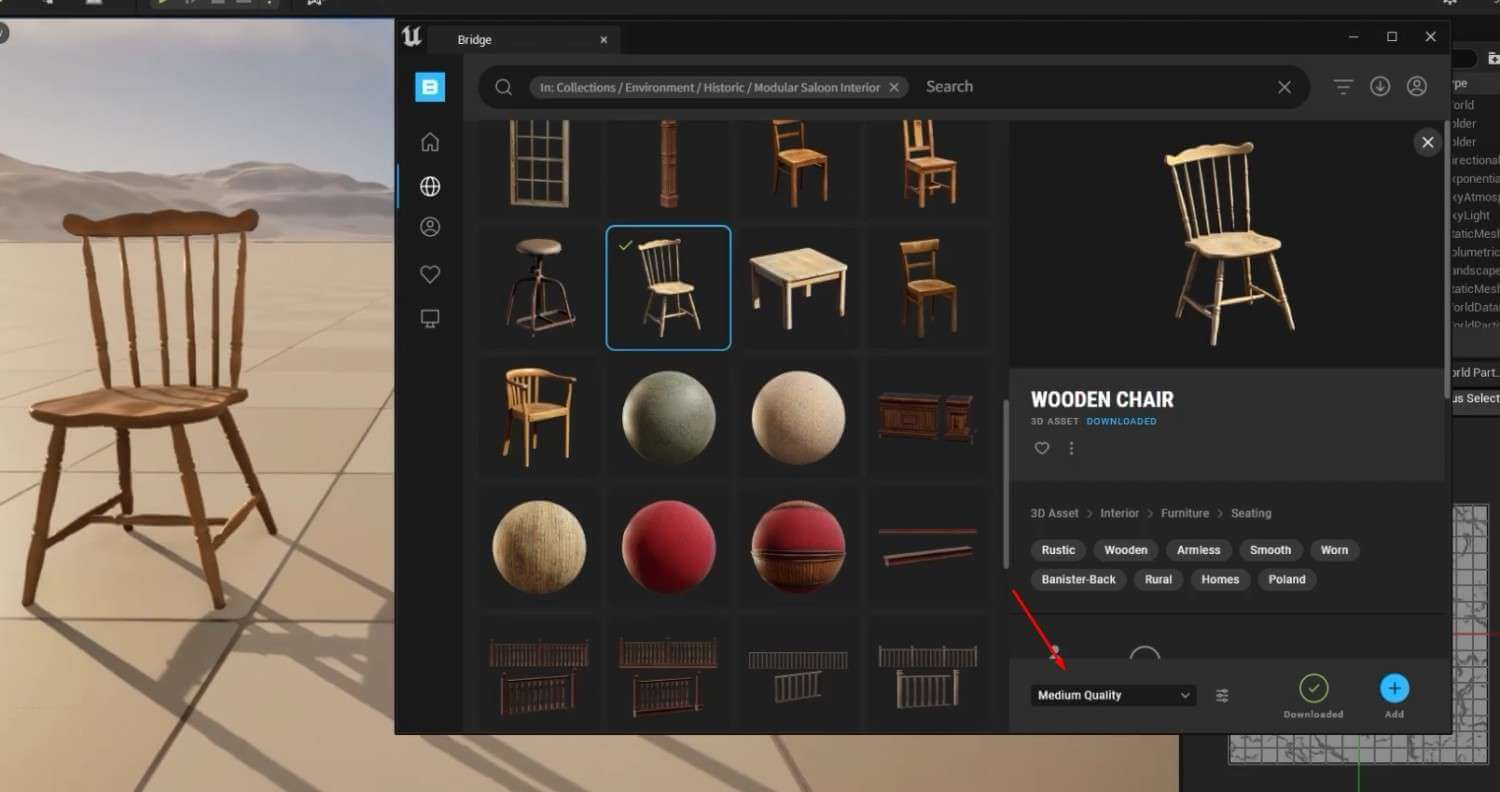Screen dimensions: 1500x792
Task: Open the three-dot menu for Wooden Chair
Action: pyautogui.click(x=1071, y=448)
